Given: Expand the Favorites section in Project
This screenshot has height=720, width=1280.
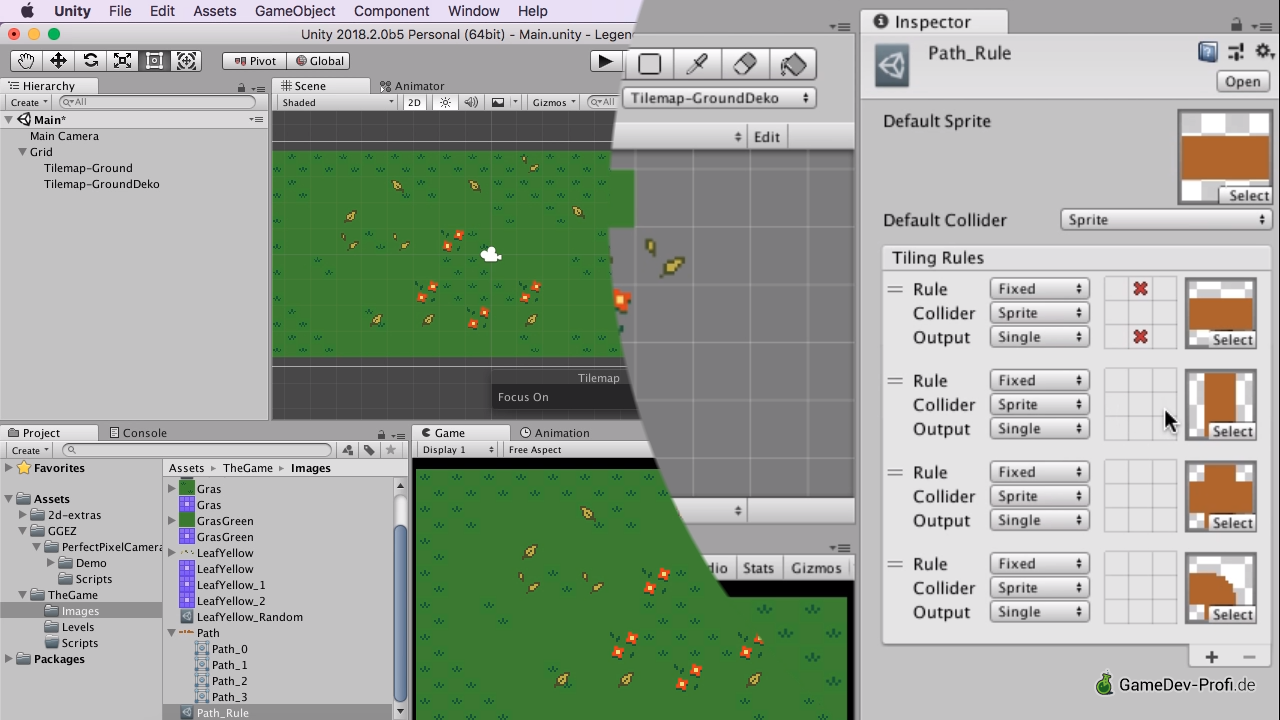Looking at the screenshot, I should (x=9, y=468).
